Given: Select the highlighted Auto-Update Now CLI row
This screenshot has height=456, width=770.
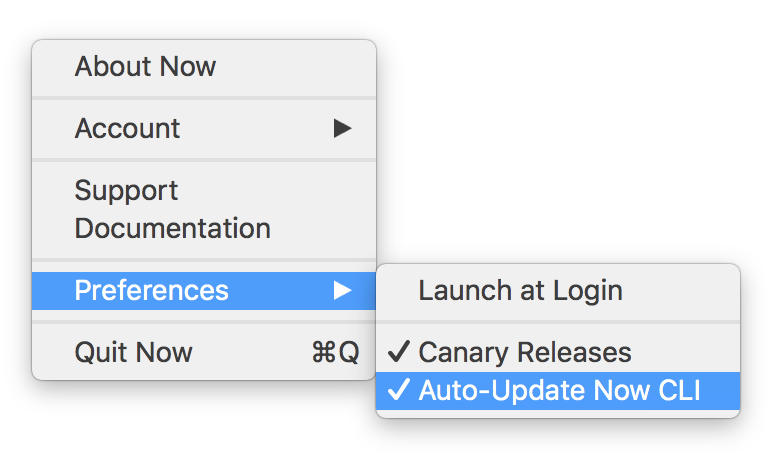Looking at the screenshot, I should [x=558, y=390].
